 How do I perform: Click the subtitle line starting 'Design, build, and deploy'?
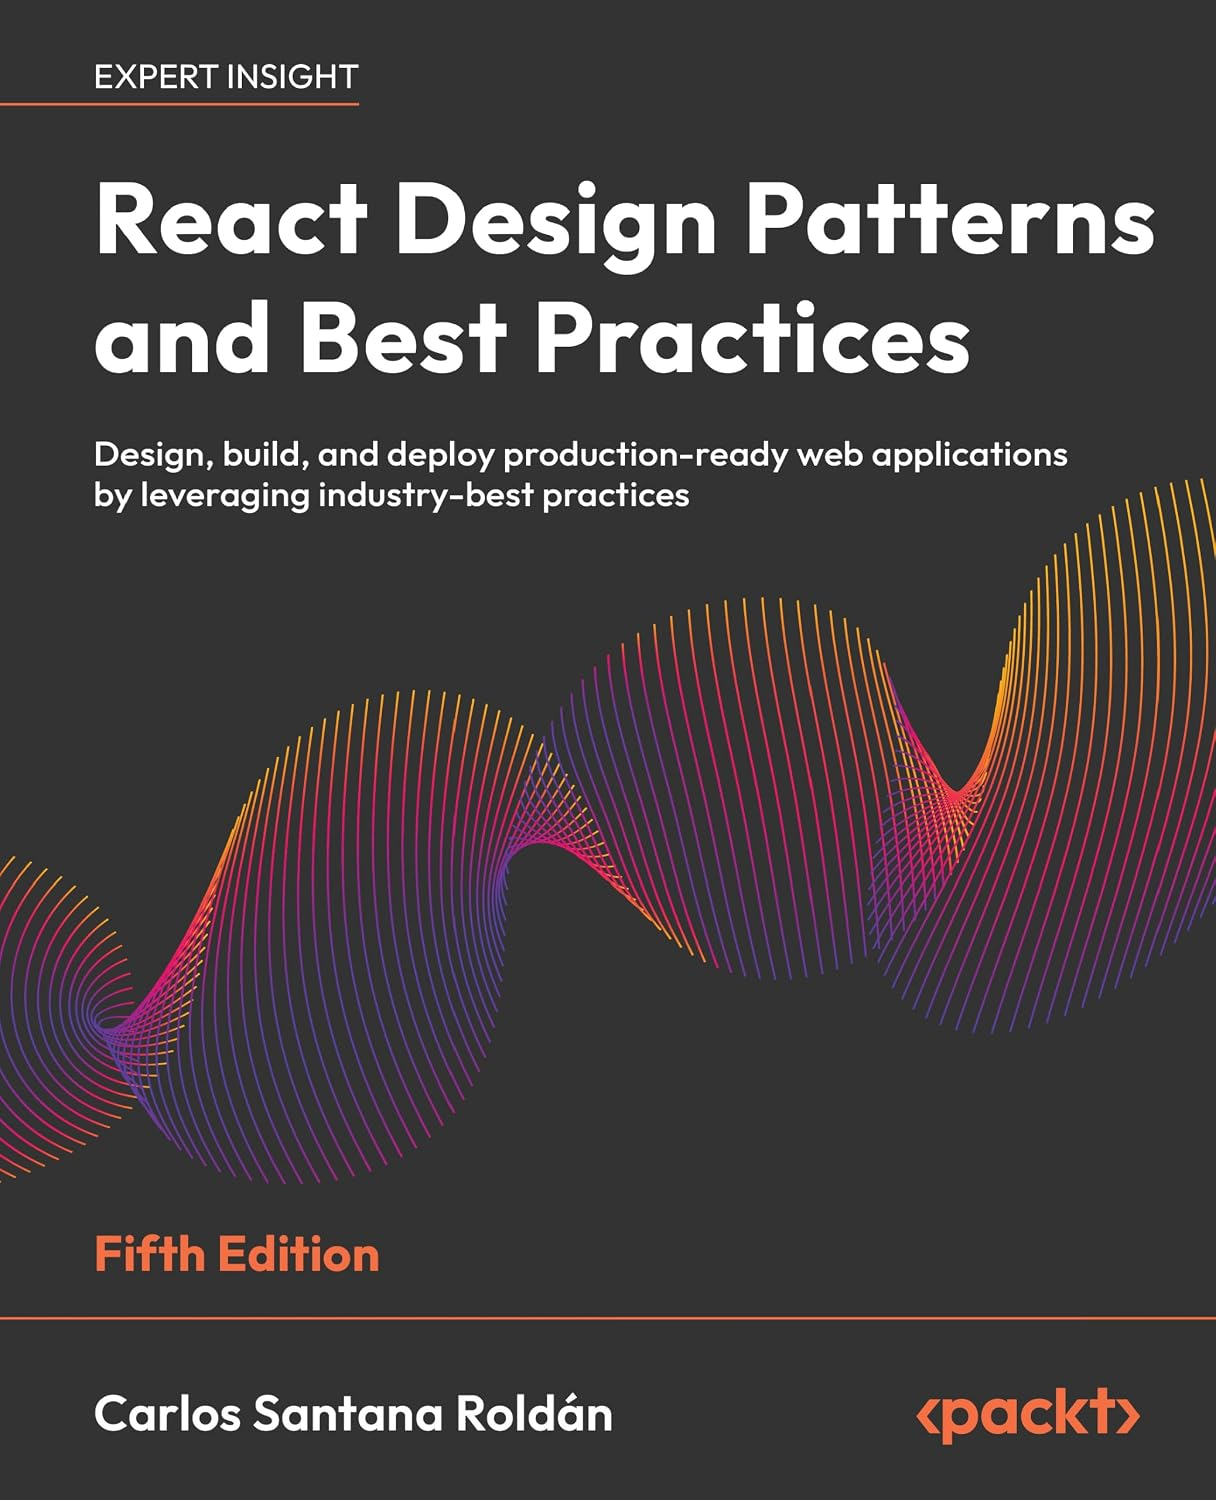pyautogui.click(x=581, y=455)
